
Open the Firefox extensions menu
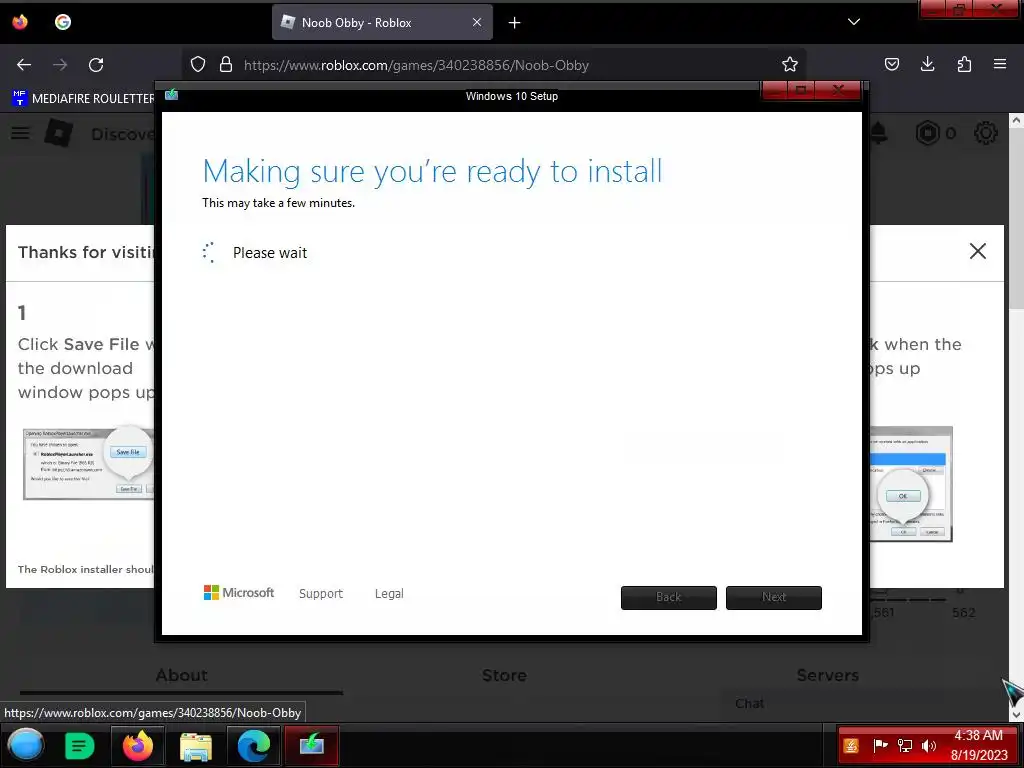pyautogui.click(x=964, y=64)
